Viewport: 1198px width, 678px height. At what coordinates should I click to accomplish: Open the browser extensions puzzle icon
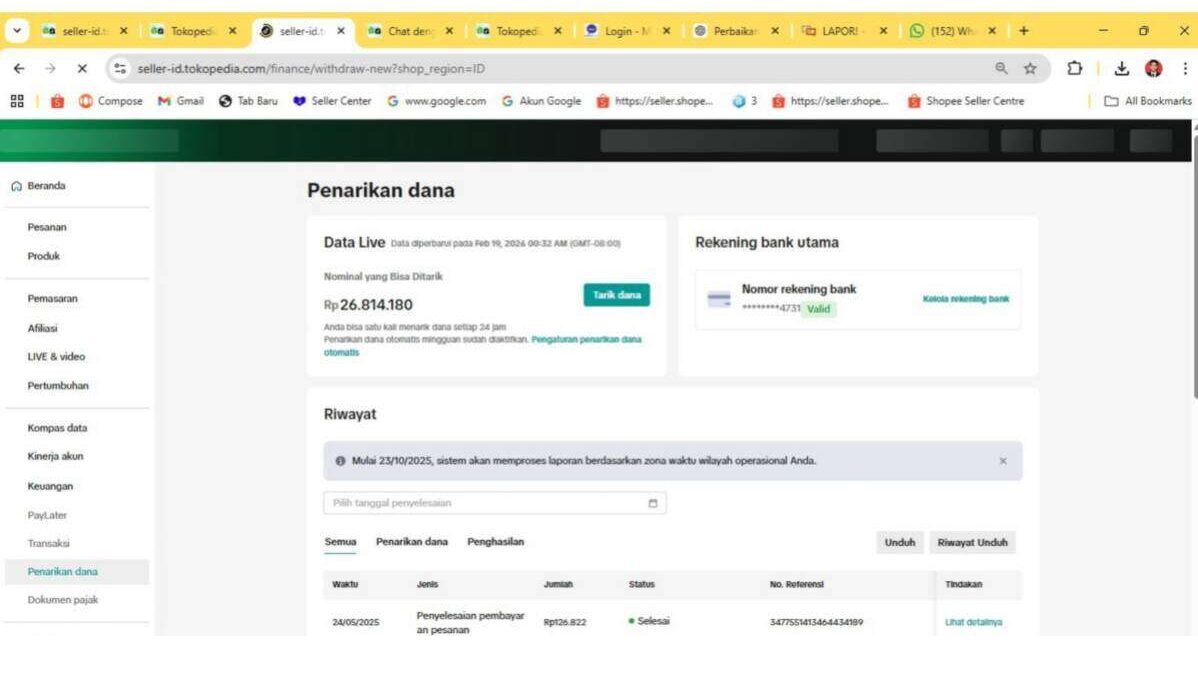[x=1075, y=69]
